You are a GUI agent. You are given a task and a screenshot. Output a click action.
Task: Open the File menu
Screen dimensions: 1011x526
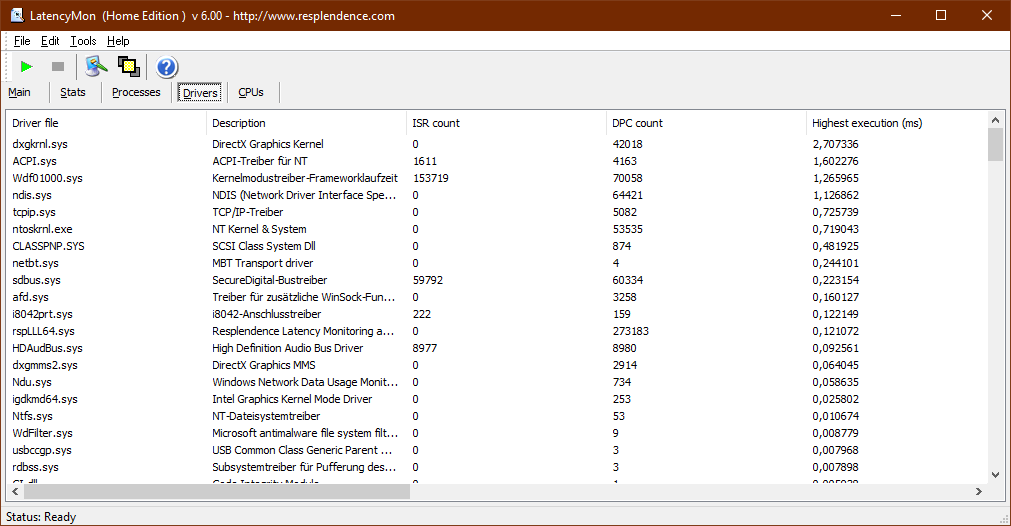click(x=22, y=41)
